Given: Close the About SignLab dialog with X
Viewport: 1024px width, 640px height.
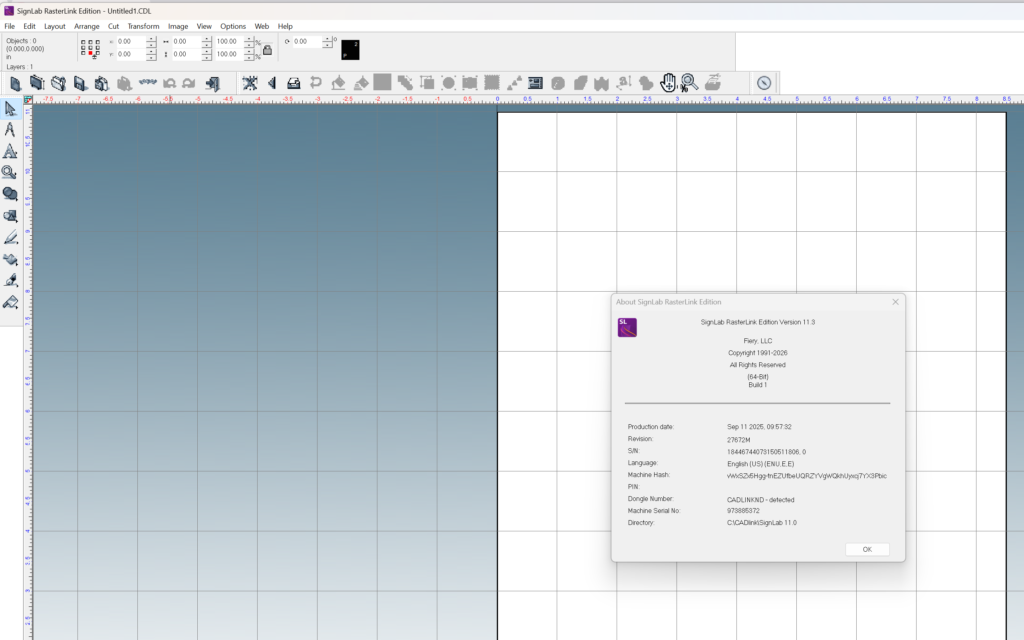Looking at the screenshot, I should pyautogui.click(x=896, y=302).
